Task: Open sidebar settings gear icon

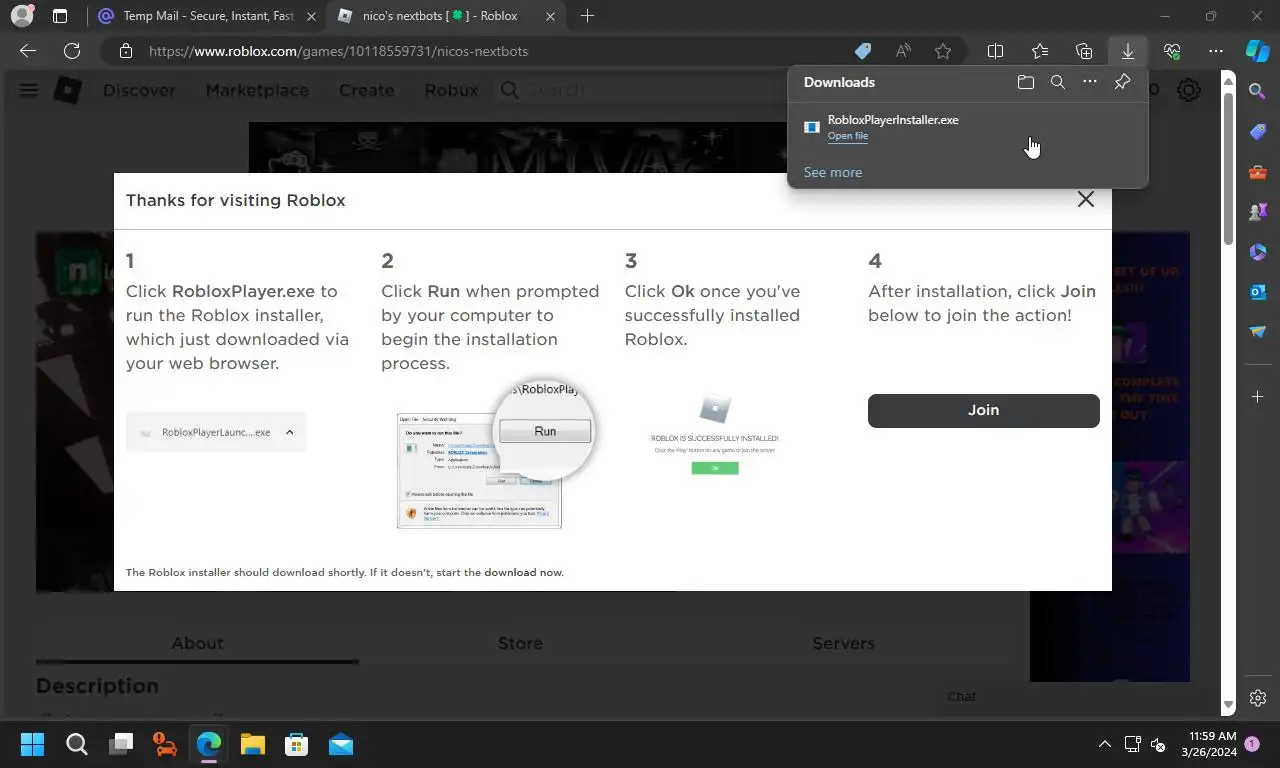Action: 1258,698
